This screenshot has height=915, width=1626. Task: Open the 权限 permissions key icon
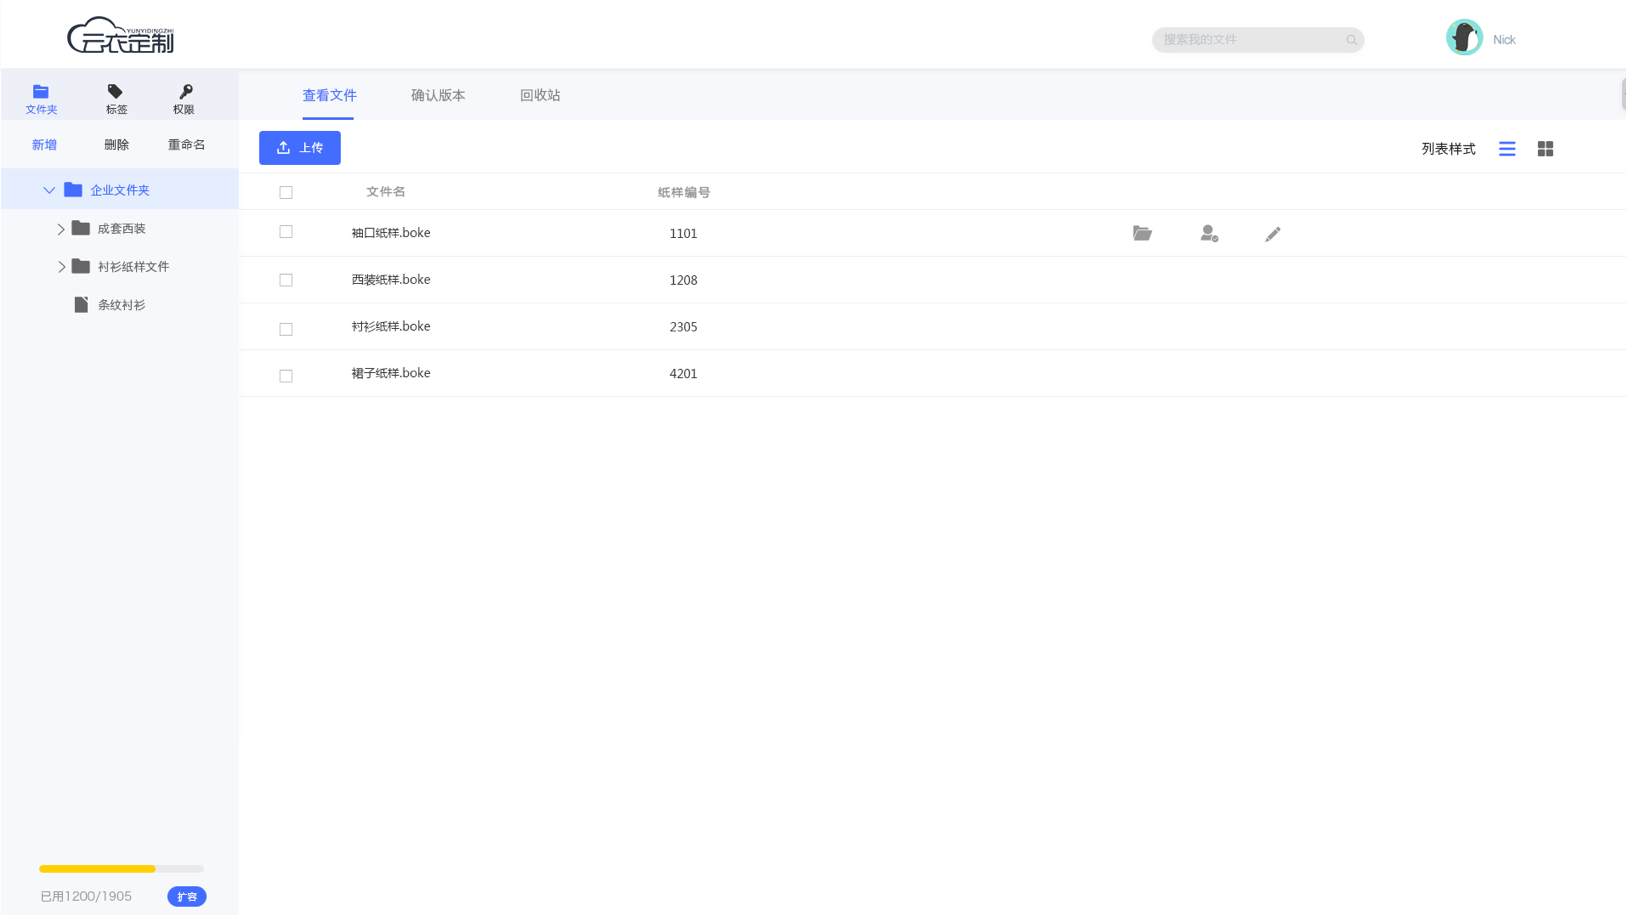point(185,92)
